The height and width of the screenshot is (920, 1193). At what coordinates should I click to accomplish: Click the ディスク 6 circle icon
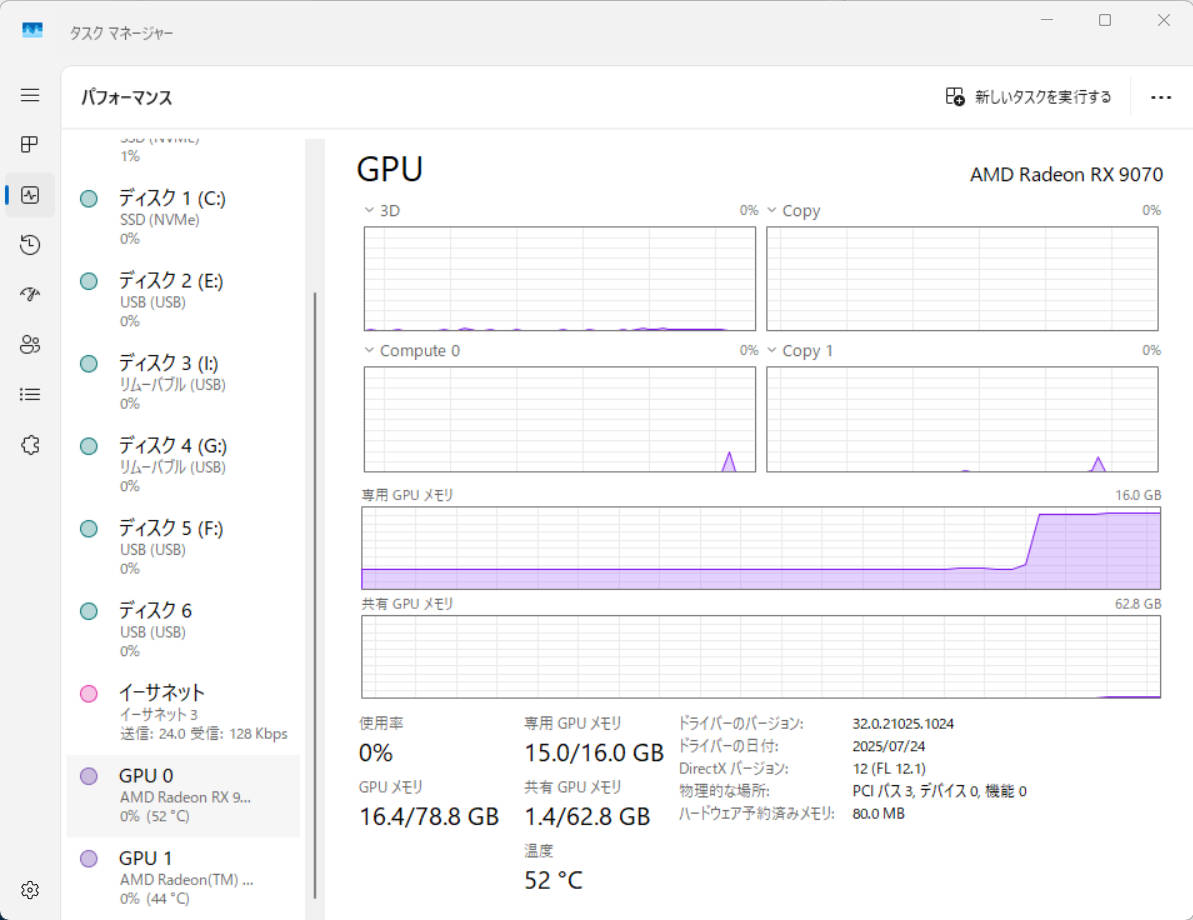coord(89,611)
